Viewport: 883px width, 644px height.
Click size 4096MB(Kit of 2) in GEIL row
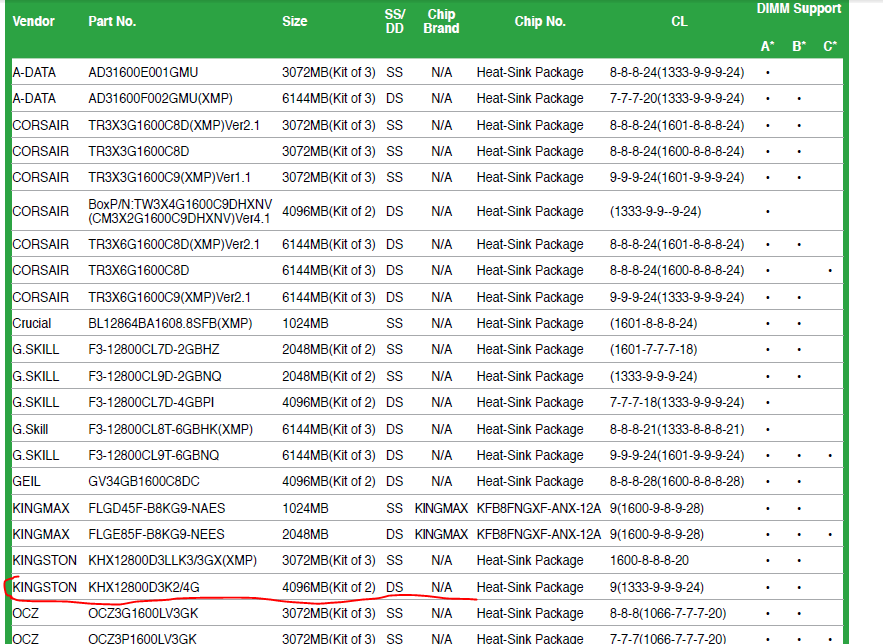(329, 482)
